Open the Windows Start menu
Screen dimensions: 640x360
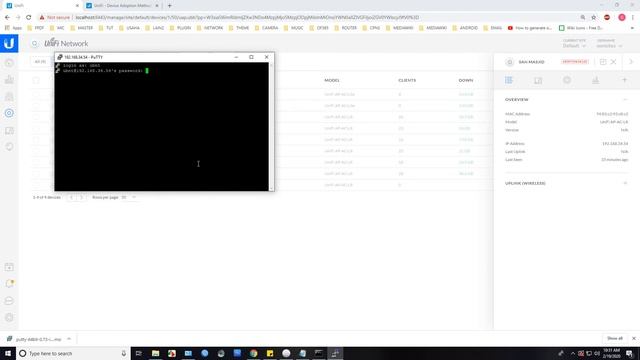coord(8,353)
